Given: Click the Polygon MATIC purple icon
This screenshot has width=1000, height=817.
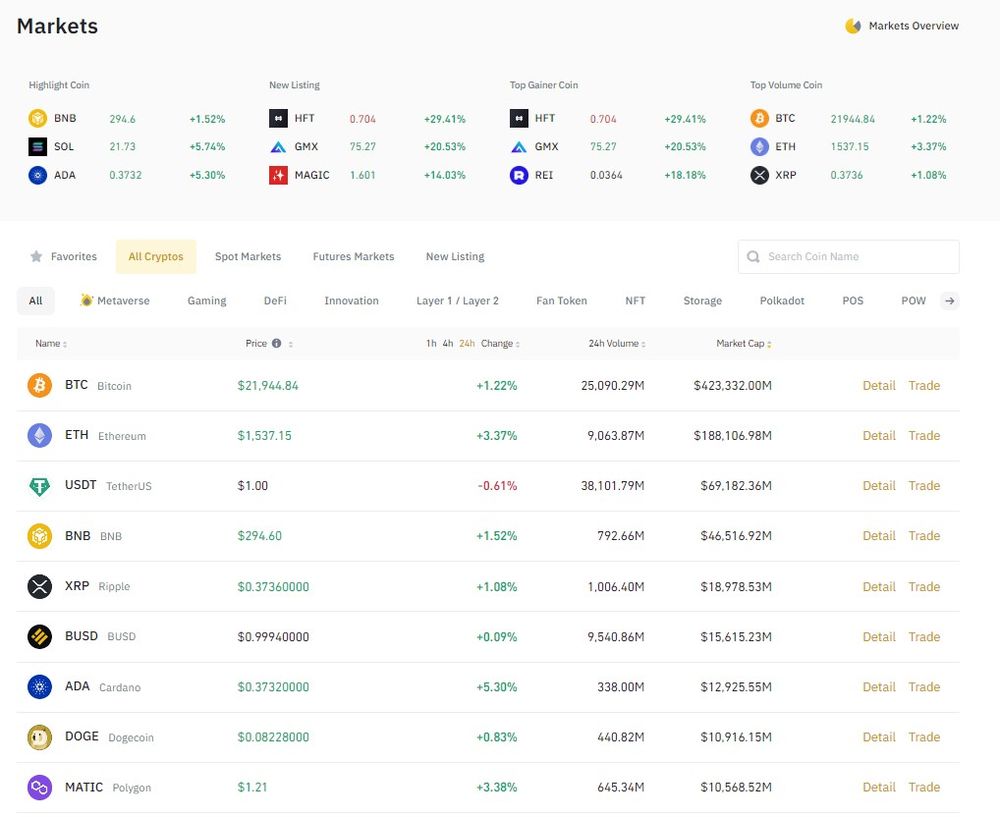Looking at the screenshot, I should point(40,787).
